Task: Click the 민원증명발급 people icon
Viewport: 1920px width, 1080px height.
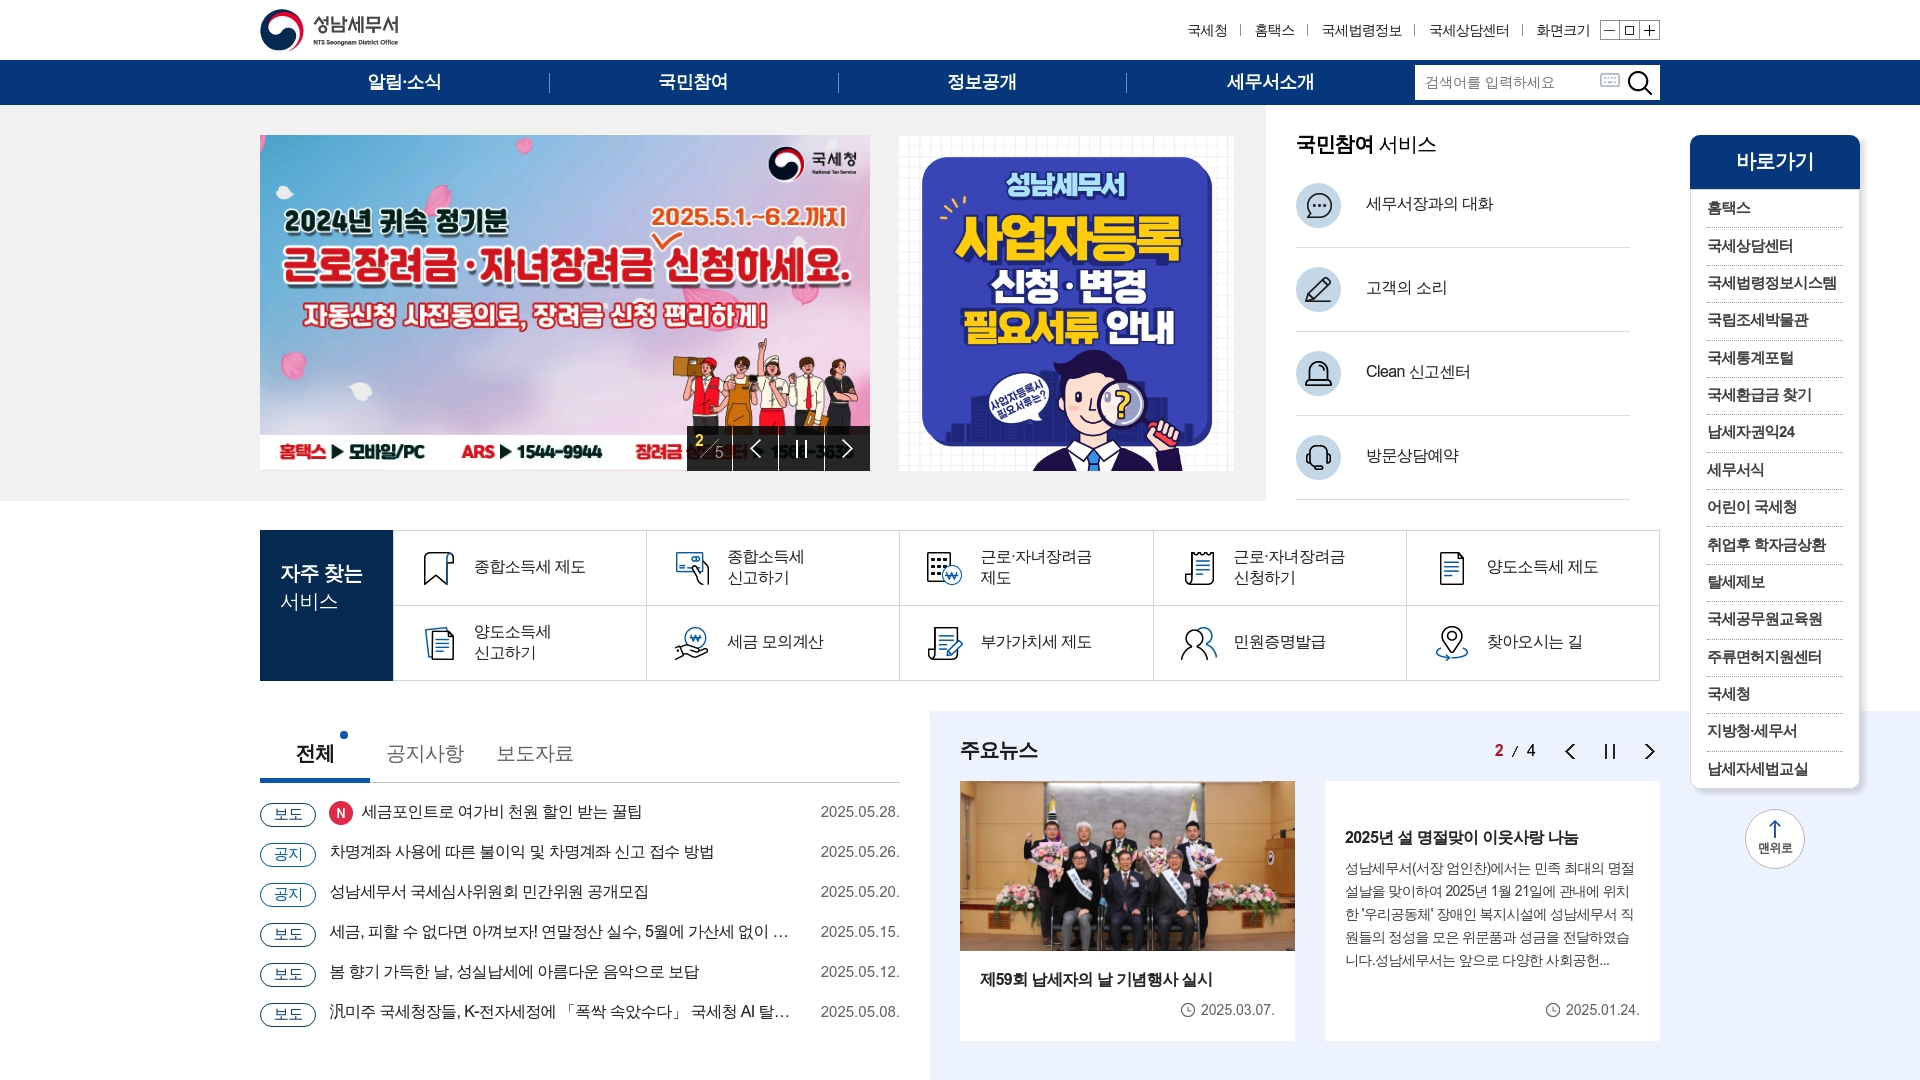Action: click(1198, 643)
